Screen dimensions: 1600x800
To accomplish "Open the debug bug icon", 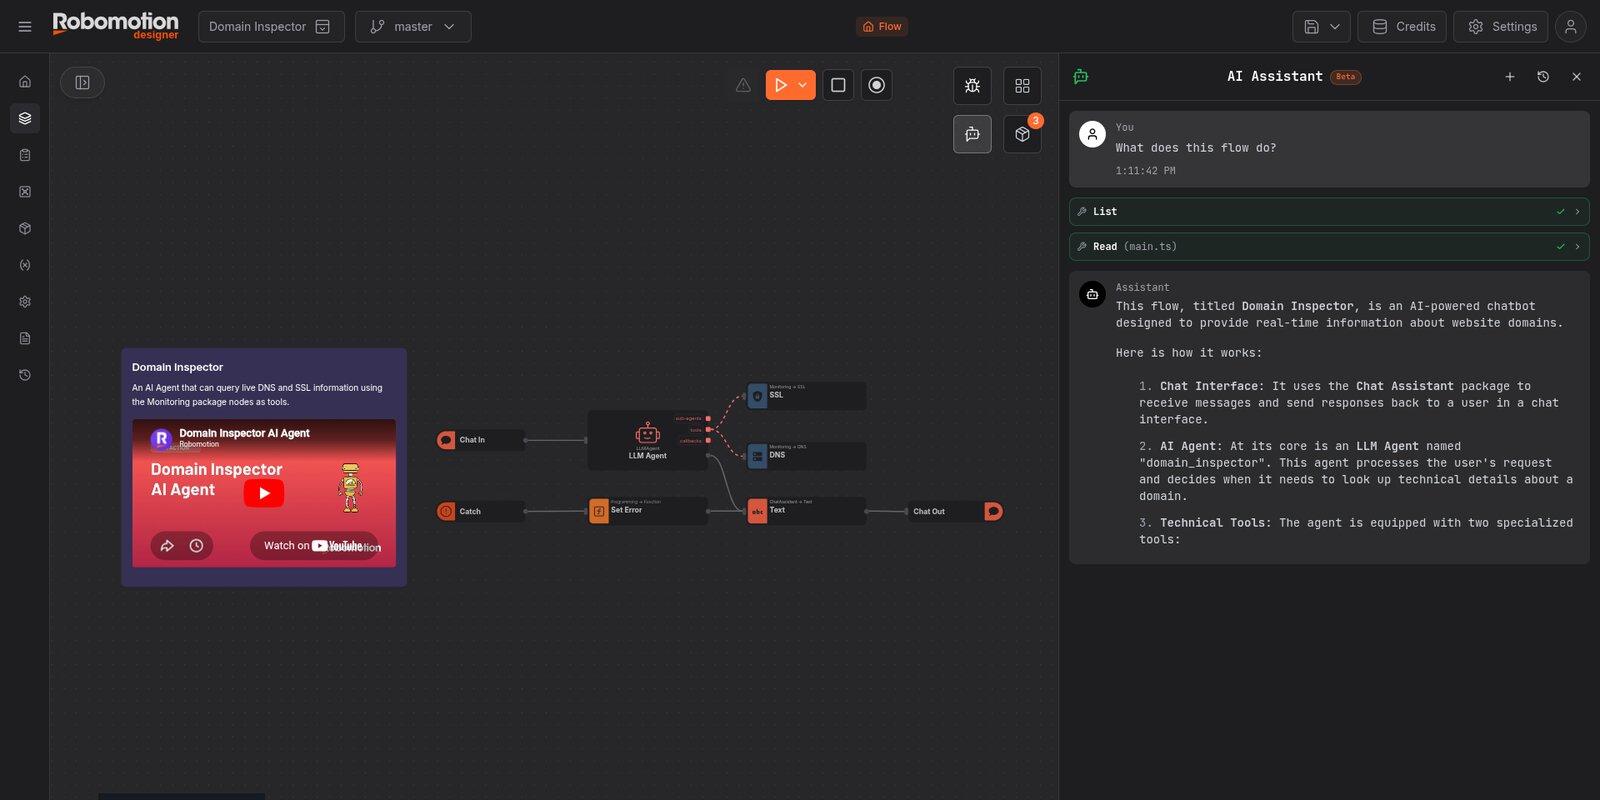I will tap(972, 86).
